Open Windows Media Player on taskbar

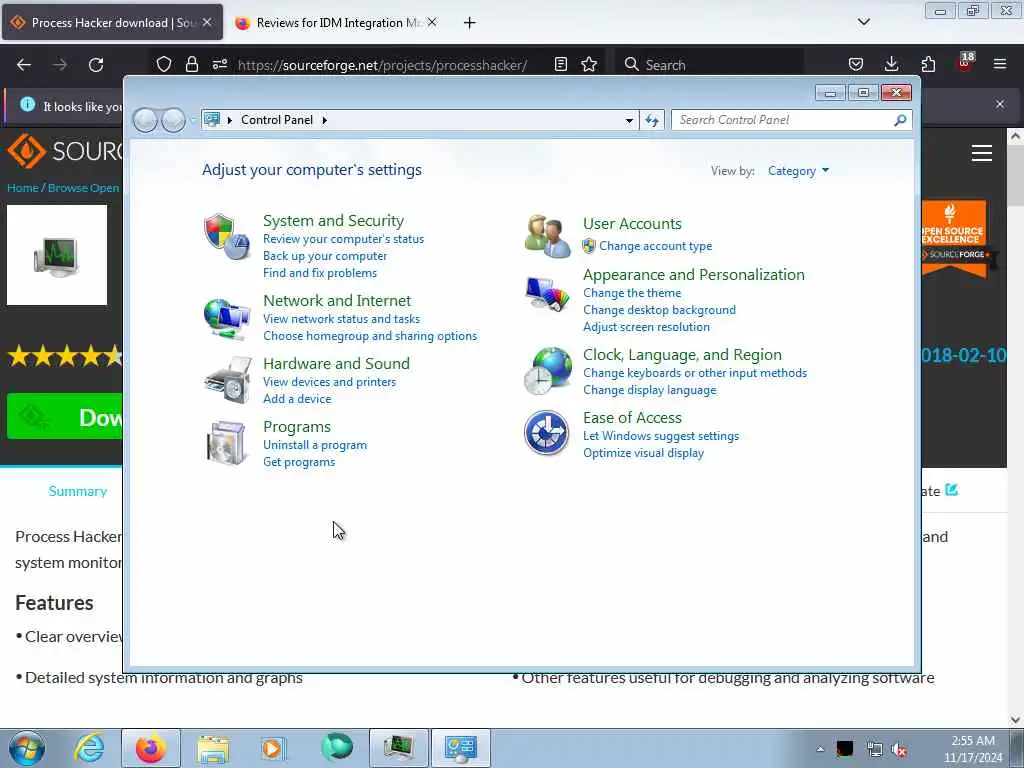pos(274,749)
